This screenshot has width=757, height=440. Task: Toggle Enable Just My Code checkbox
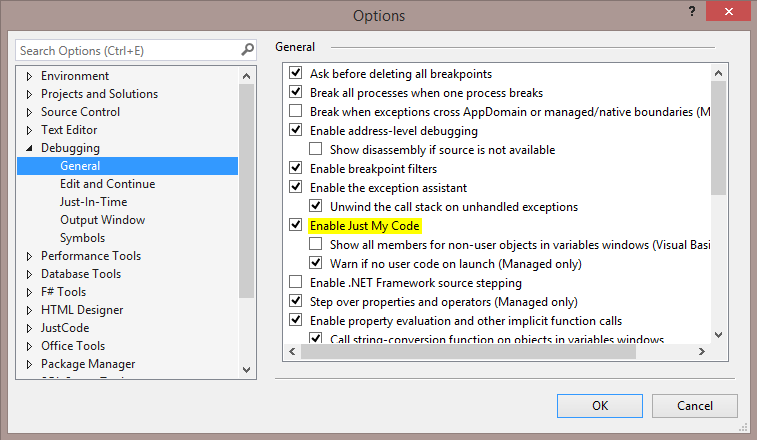[x=295, y=226]
